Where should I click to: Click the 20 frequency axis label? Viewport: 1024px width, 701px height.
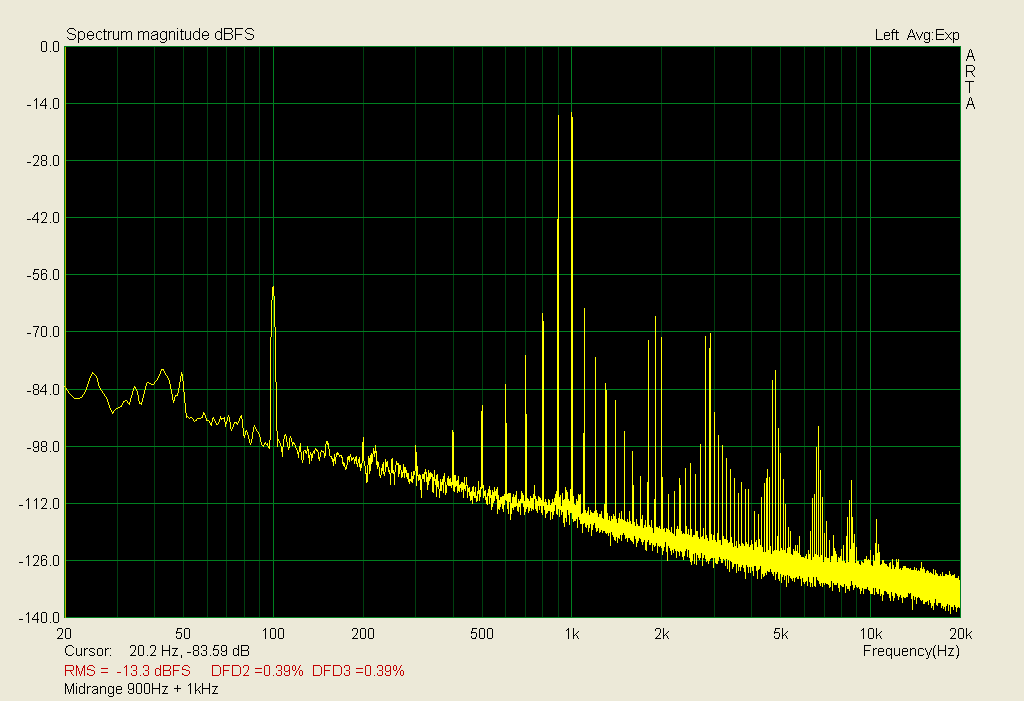coord(64,634)
